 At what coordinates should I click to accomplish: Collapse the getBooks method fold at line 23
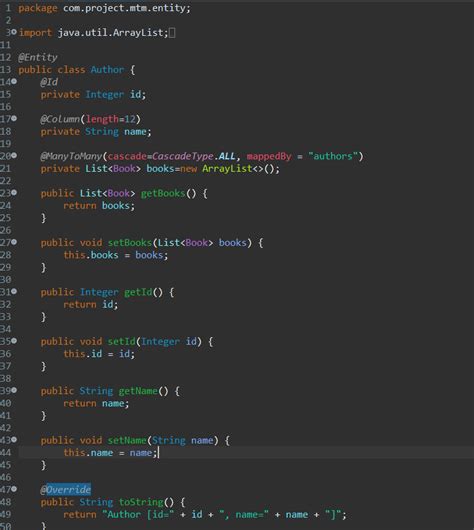14,192
